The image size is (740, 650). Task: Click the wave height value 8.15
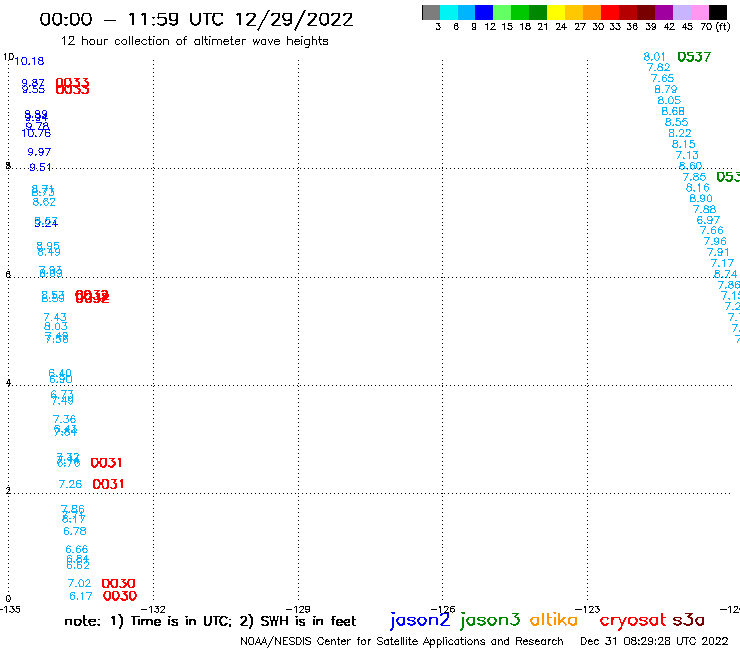tap(684, 144)
